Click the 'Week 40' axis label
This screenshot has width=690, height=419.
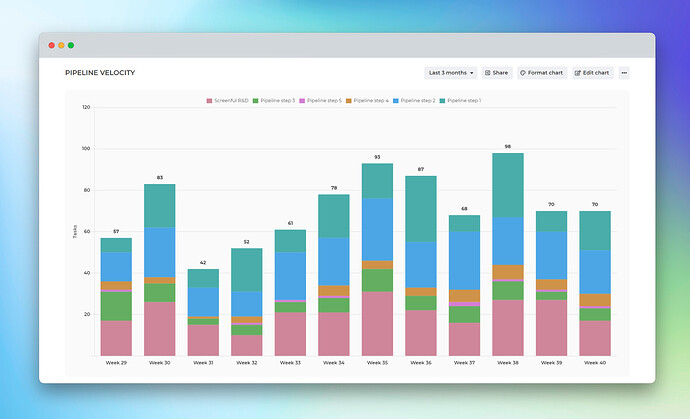pos(595,363)
